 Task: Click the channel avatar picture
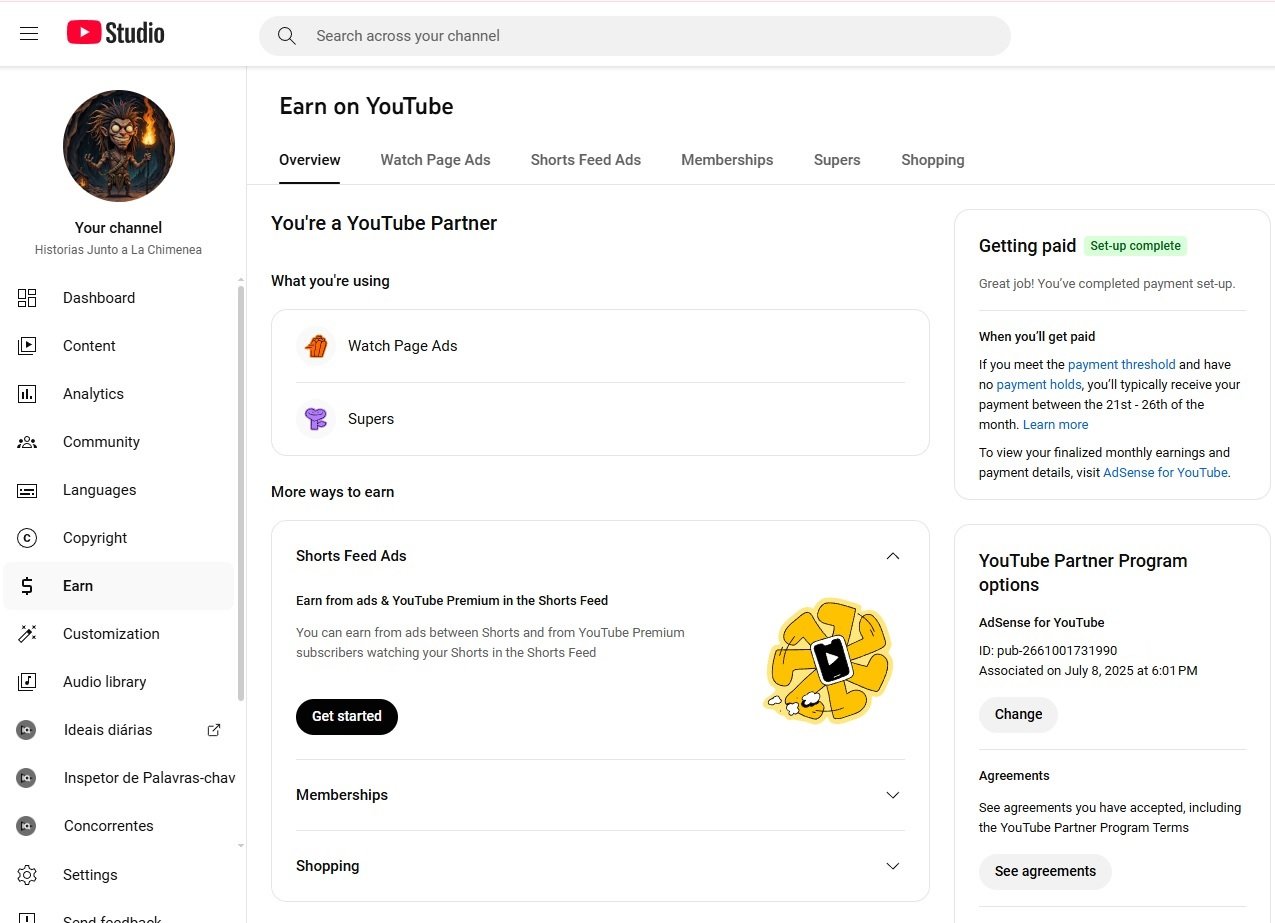(x=119, y=146)
